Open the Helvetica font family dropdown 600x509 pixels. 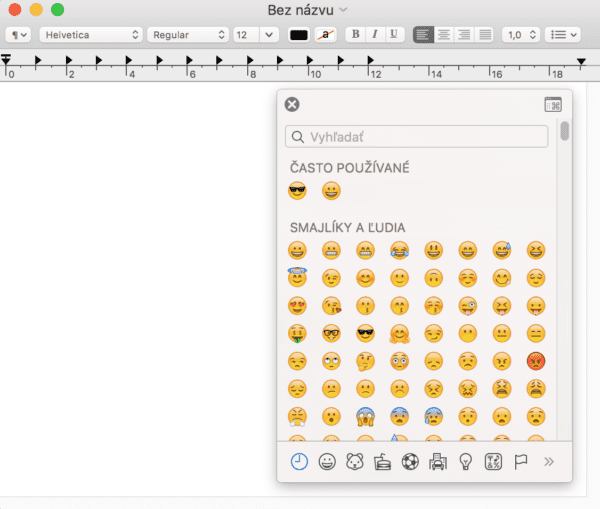pos(91,34)
